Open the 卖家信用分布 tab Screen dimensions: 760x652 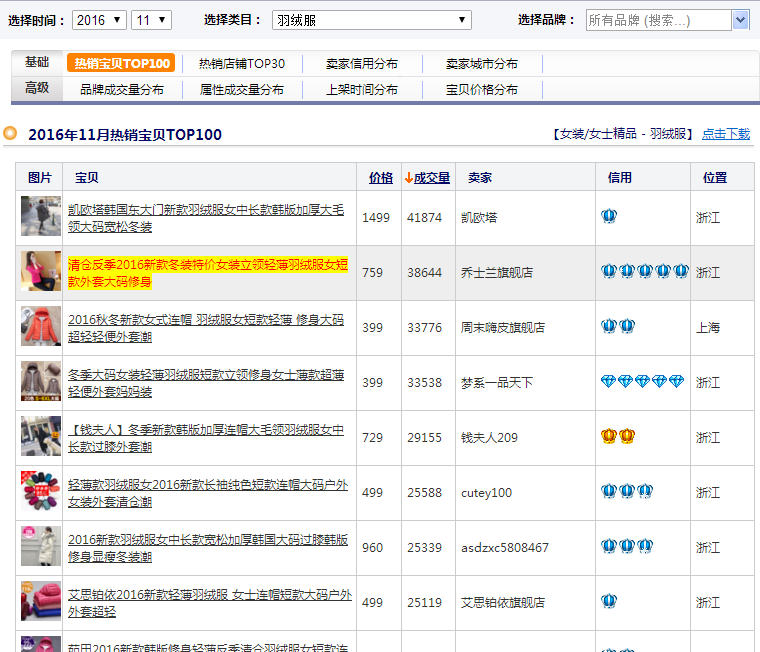tap(361, 64)
